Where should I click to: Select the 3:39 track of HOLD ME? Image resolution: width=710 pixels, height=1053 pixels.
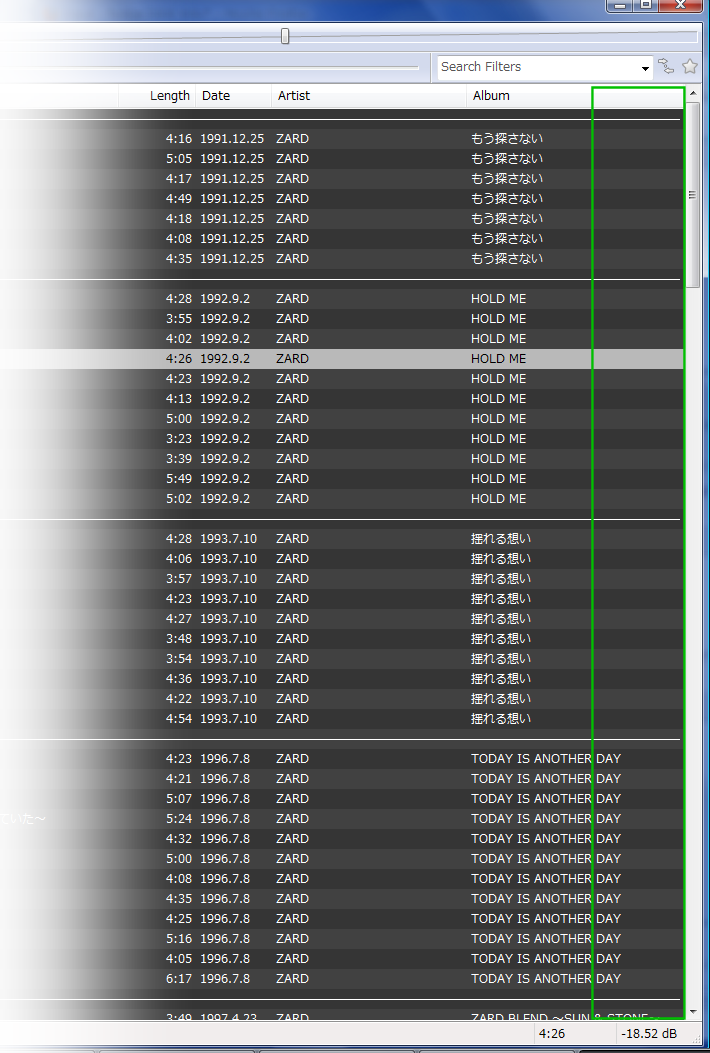point(341,459)
